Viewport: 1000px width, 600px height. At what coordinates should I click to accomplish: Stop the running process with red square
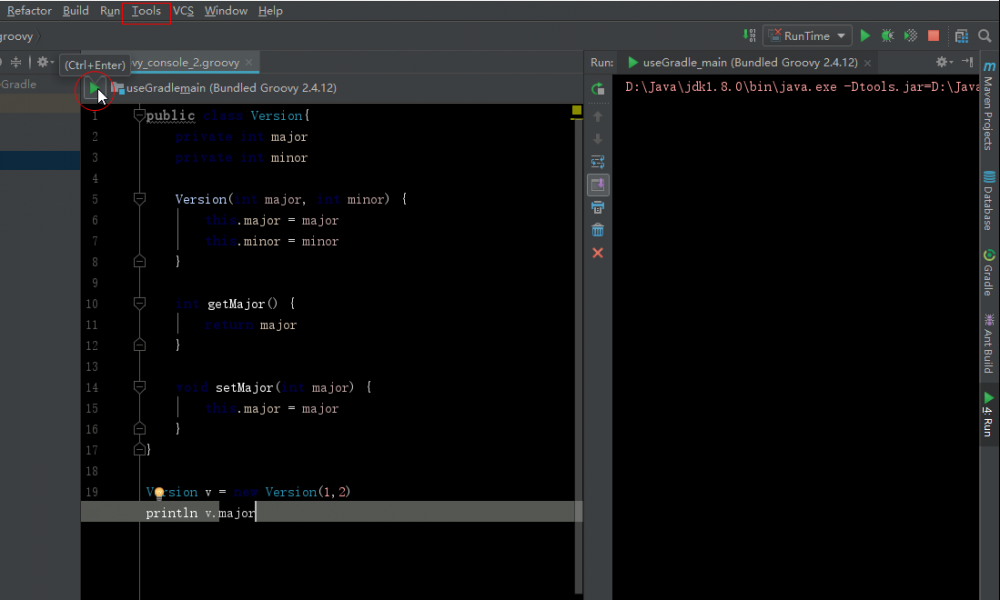coord(933,36)
